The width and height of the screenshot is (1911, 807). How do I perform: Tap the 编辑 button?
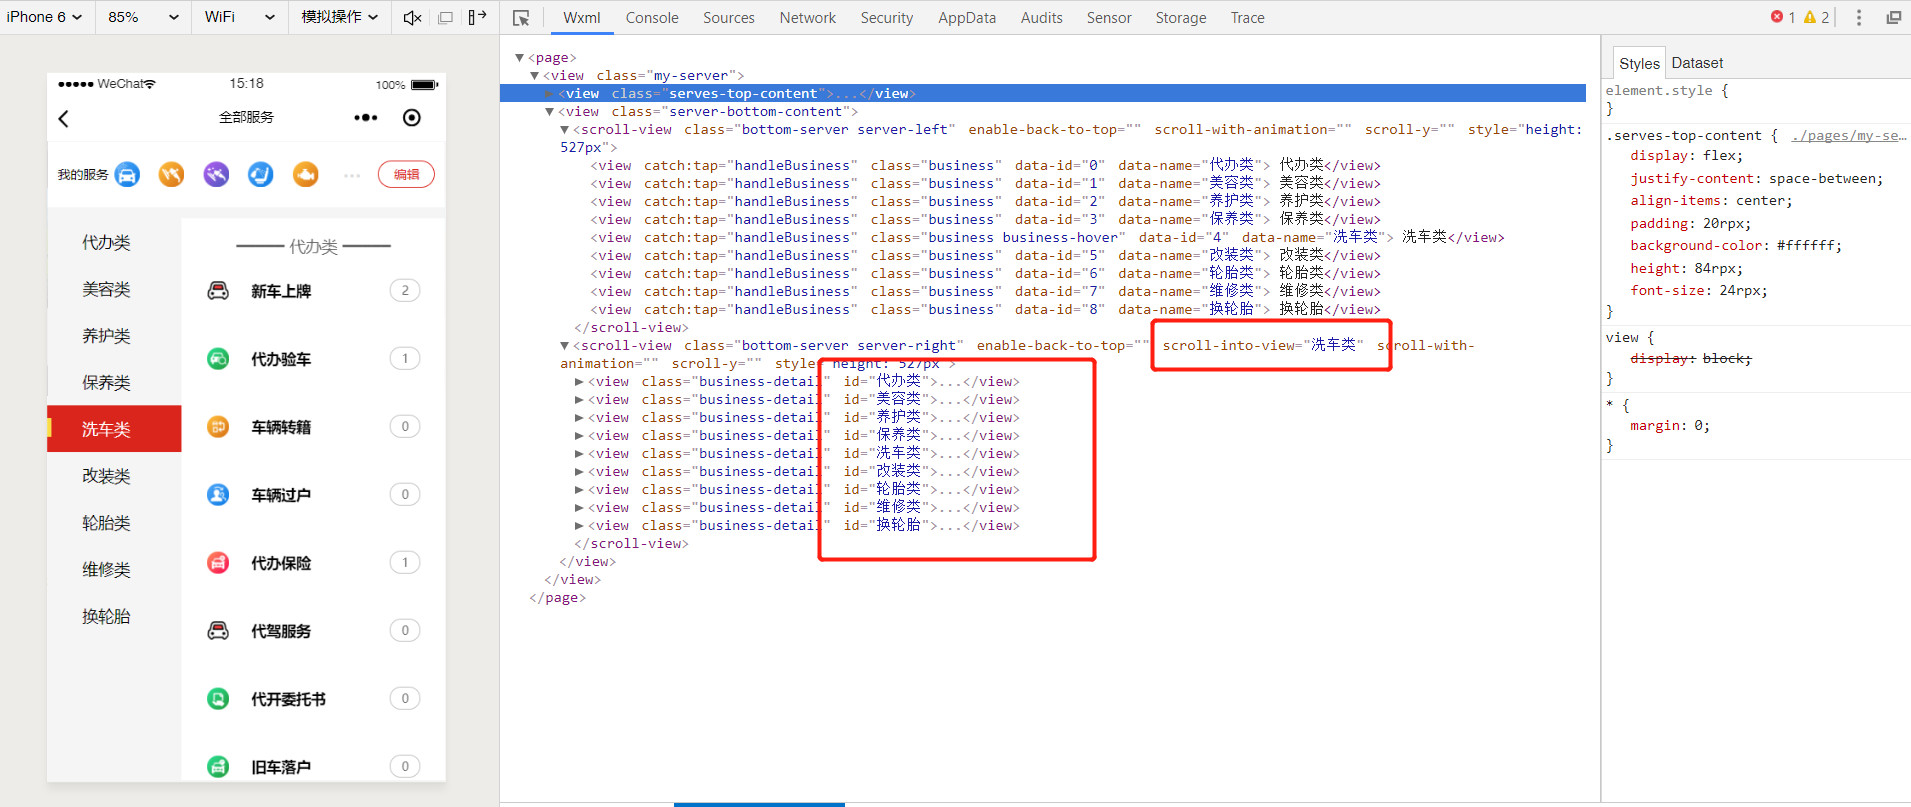pos(406,175)
